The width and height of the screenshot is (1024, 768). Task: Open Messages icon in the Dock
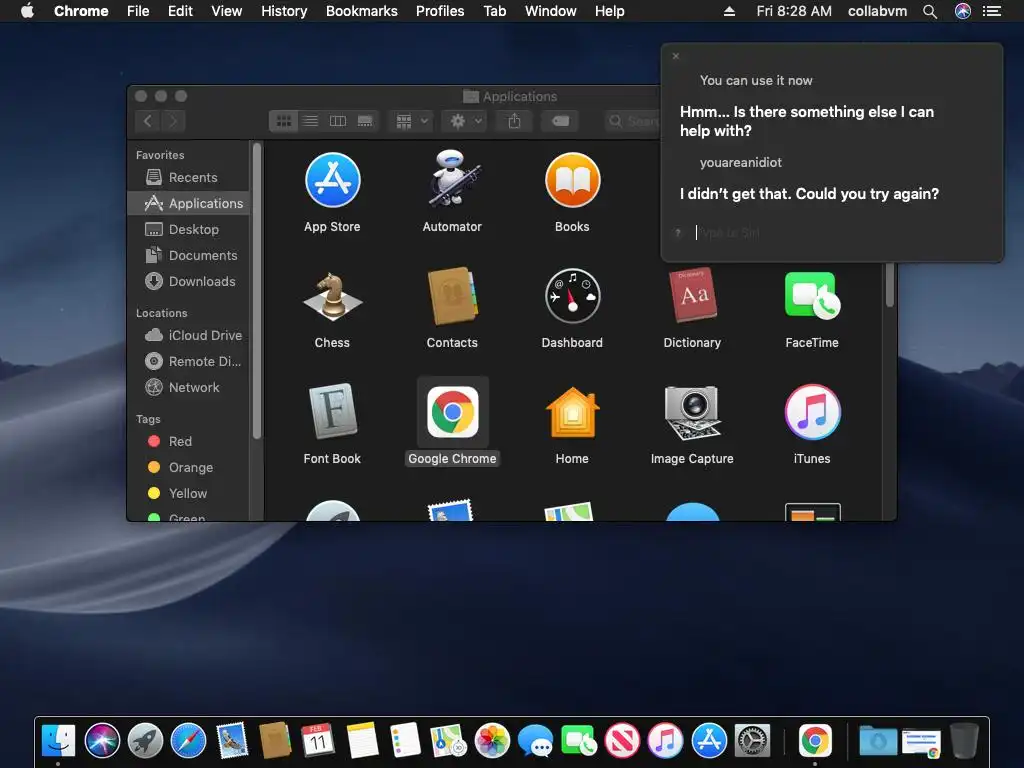click(x=536, y=742)
